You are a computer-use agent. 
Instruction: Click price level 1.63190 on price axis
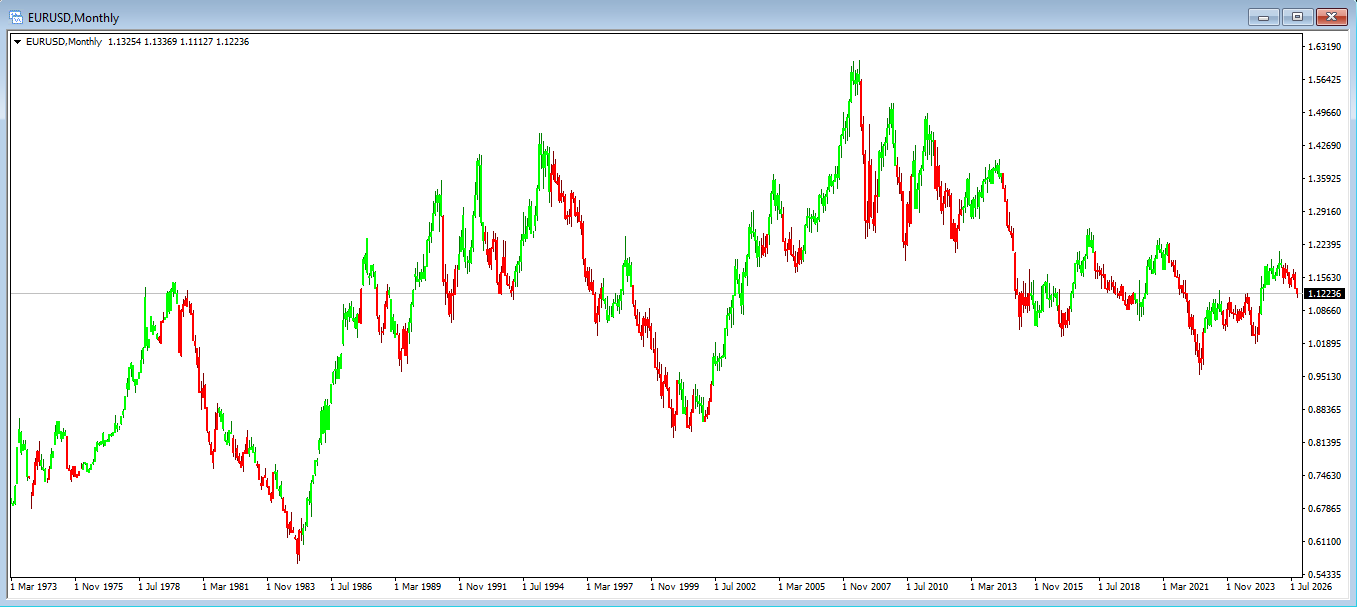(x=1324, y=47)
